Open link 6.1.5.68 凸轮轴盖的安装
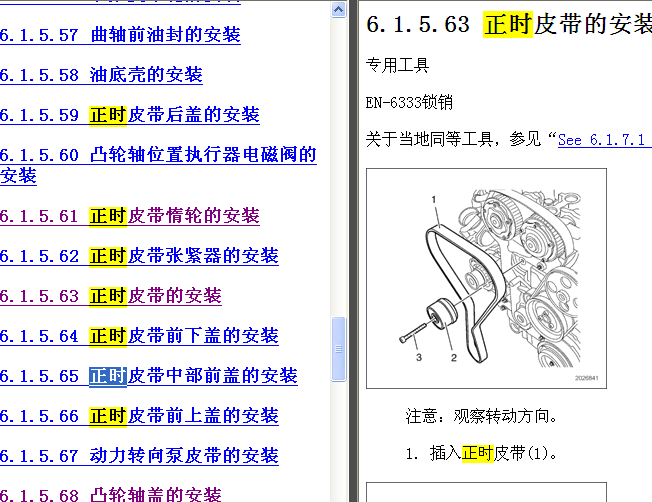Viewport: 652px width, 502px height. coord(111,495)
